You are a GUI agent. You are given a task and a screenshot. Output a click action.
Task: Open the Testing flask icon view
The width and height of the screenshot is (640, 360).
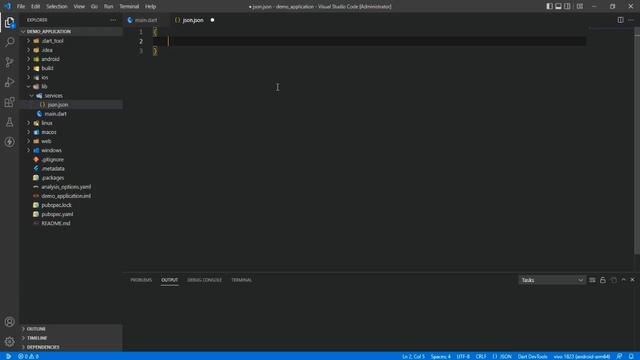(9, 122)
